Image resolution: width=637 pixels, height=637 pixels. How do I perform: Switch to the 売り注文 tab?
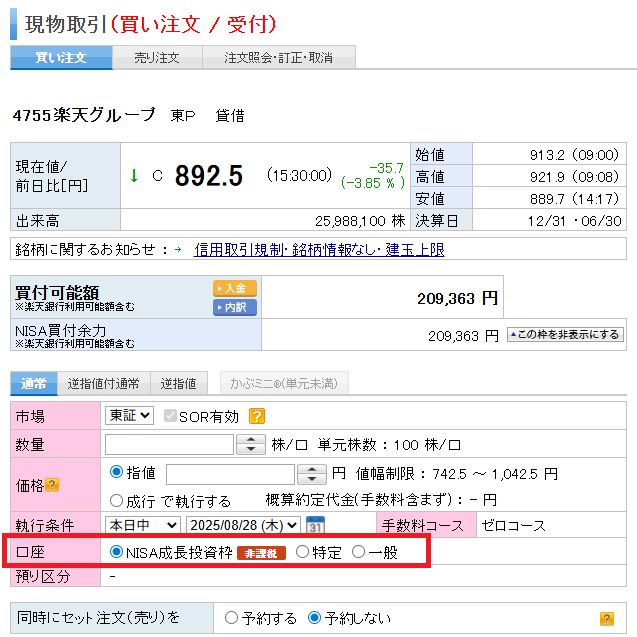click(x=157, y=58)
